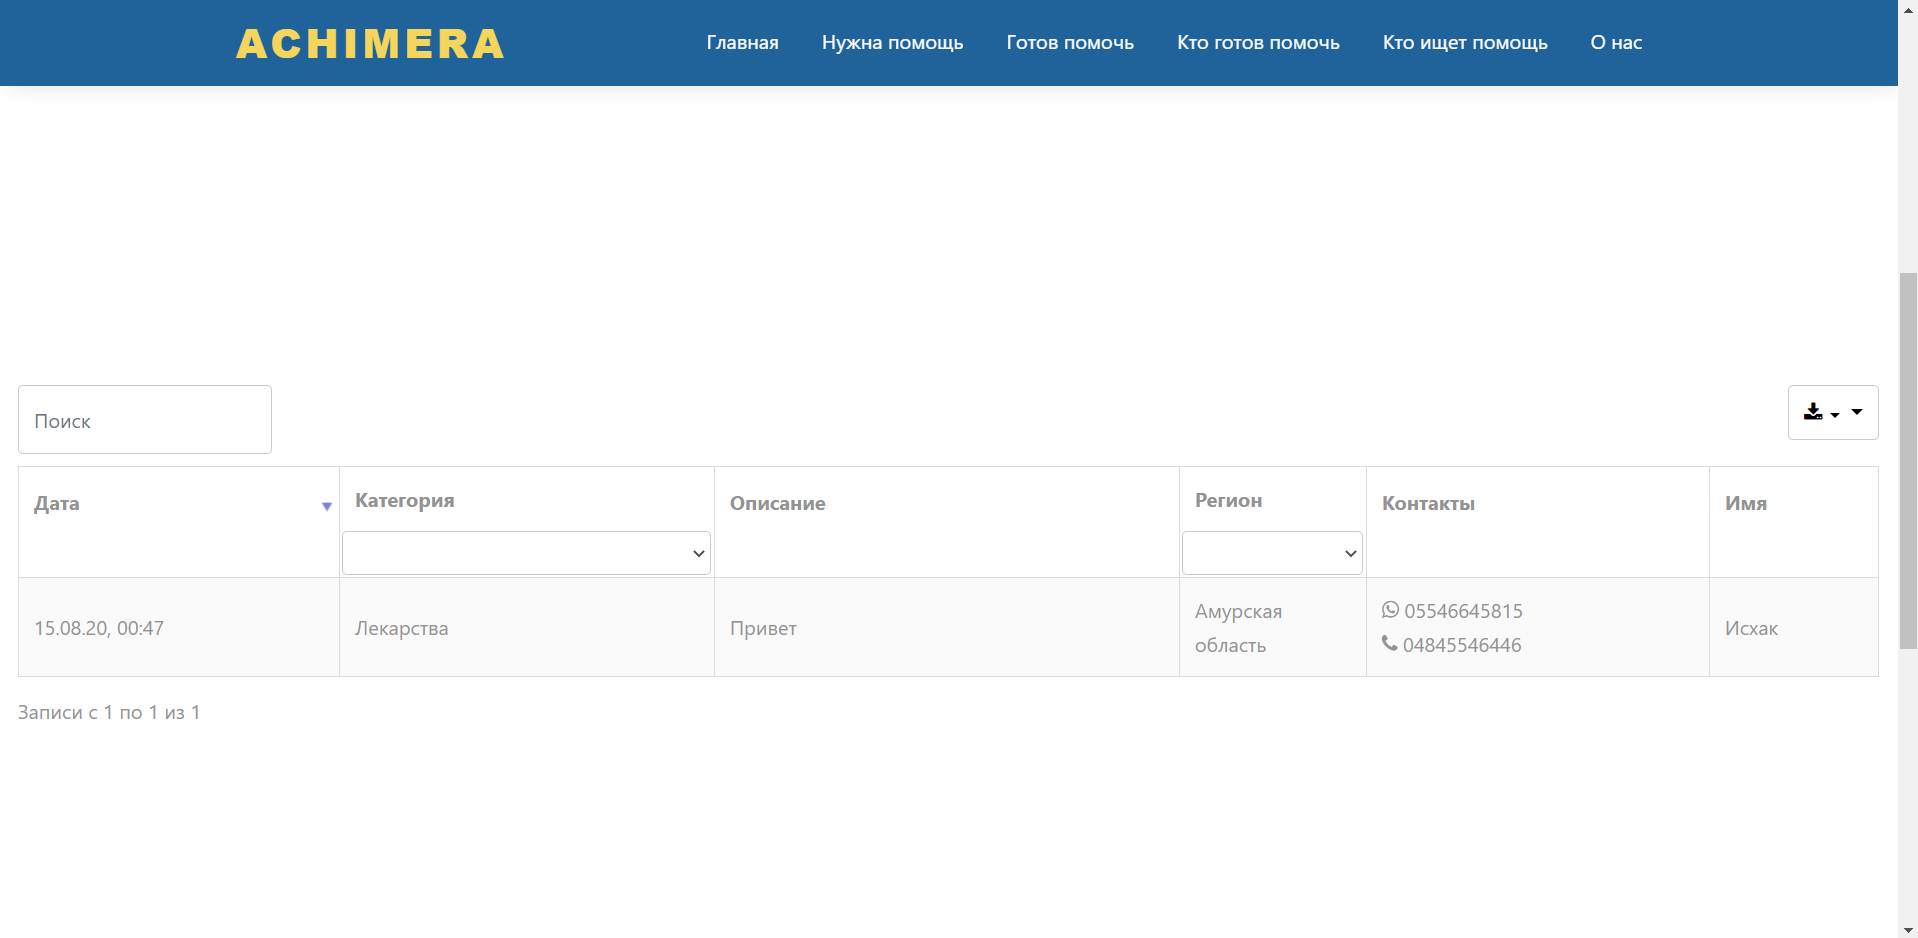
Task: Focus the Поиск search field
Action: [x=145, y=420]
